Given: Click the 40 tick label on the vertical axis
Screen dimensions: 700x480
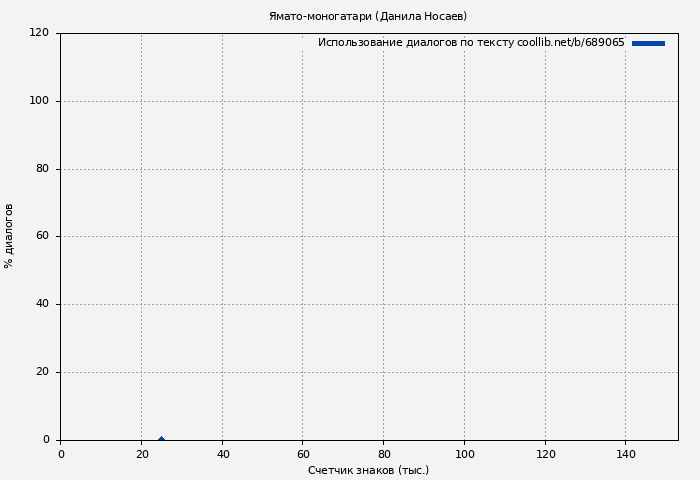Looking at the screenshot, I should coord(42,304).
